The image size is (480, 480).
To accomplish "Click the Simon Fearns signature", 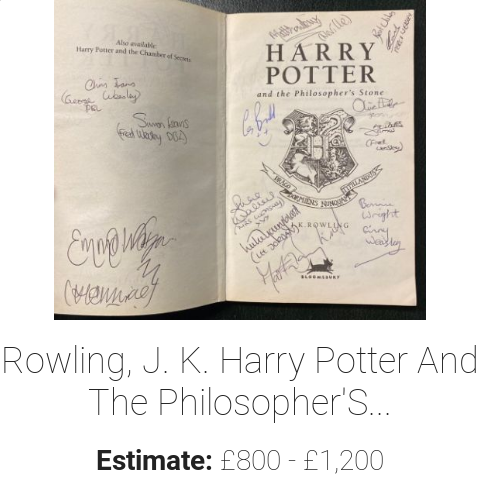I will [162, 121].
